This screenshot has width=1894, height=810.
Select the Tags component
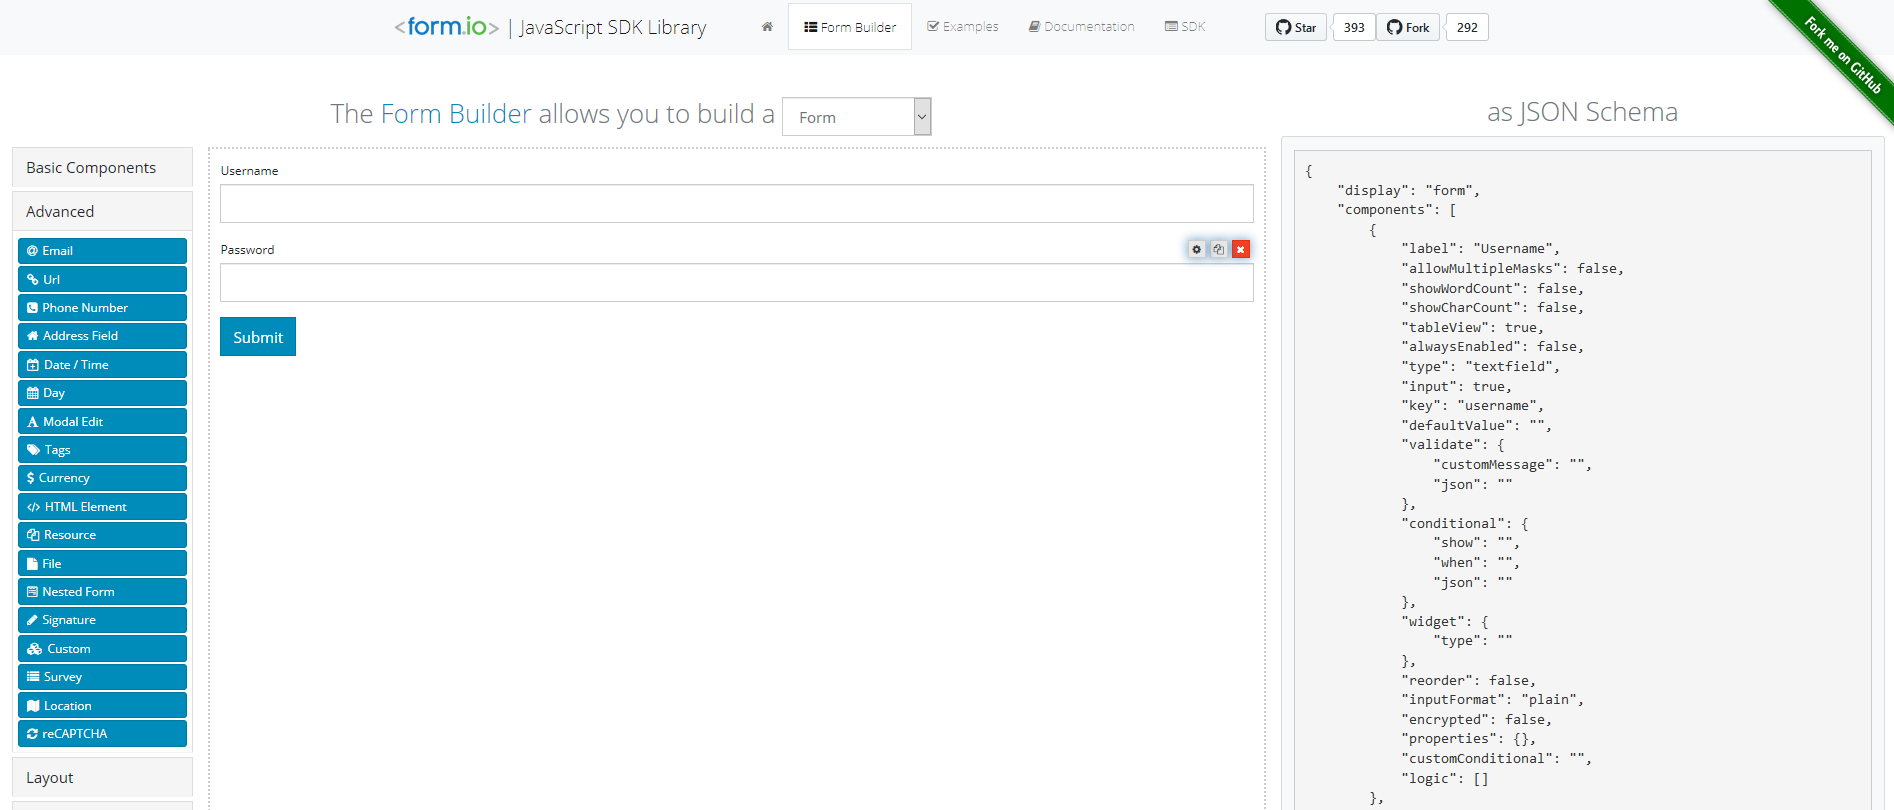[102, 450]
